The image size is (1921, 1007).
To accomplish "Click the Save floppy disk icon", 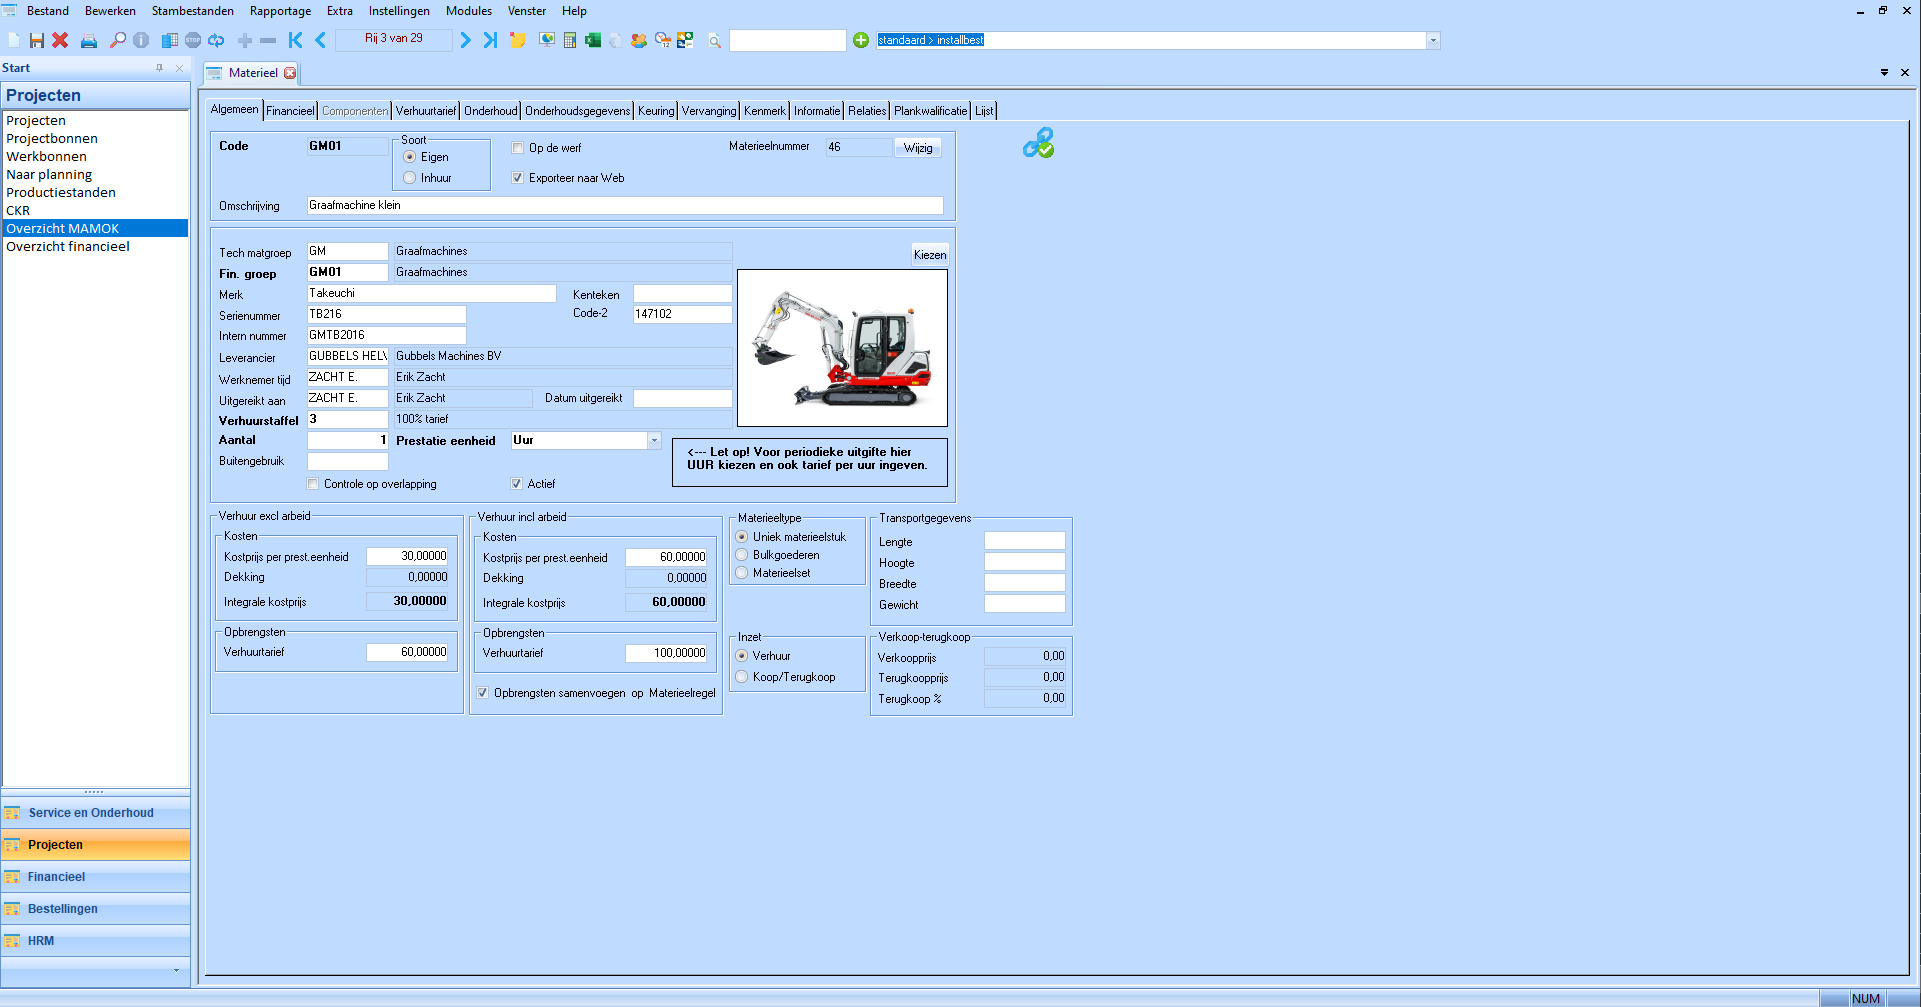I will pyautogui.click(x=37, y=40).
